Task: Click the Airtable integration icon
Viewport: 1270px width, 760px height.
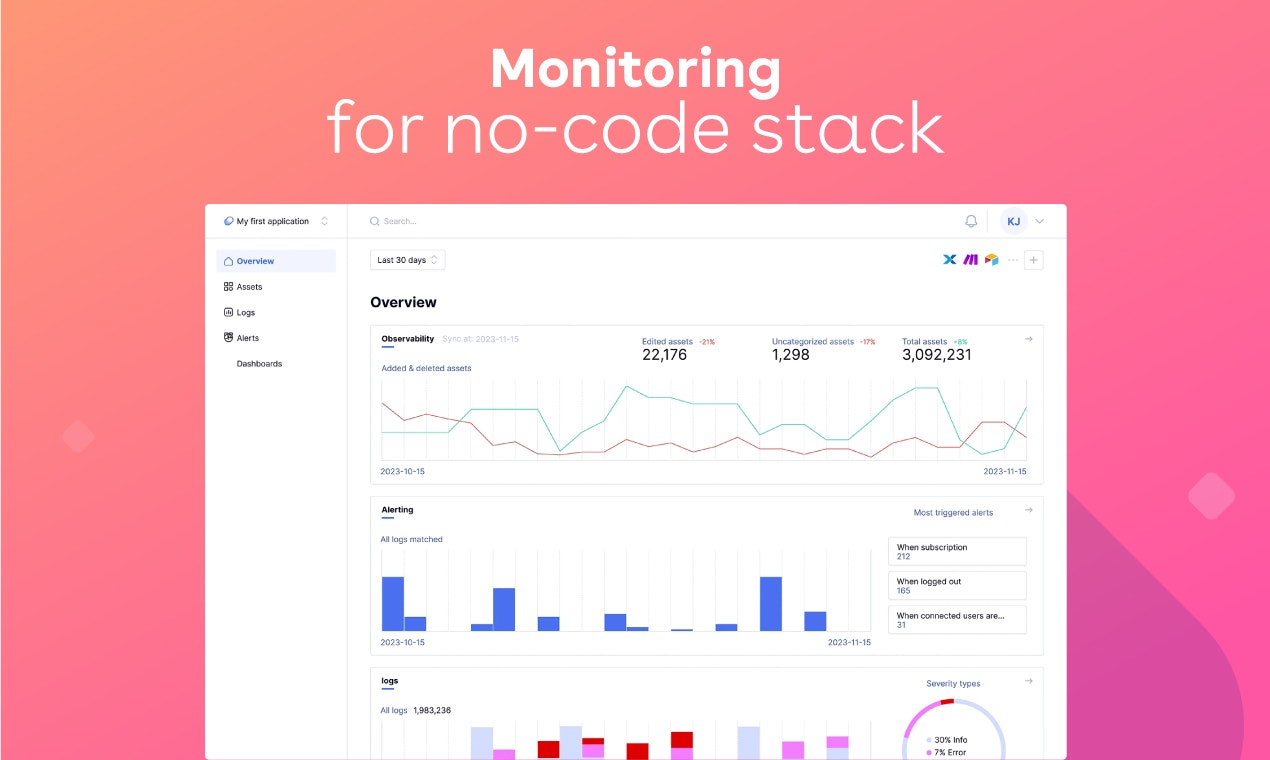Action: click(991, 260)
